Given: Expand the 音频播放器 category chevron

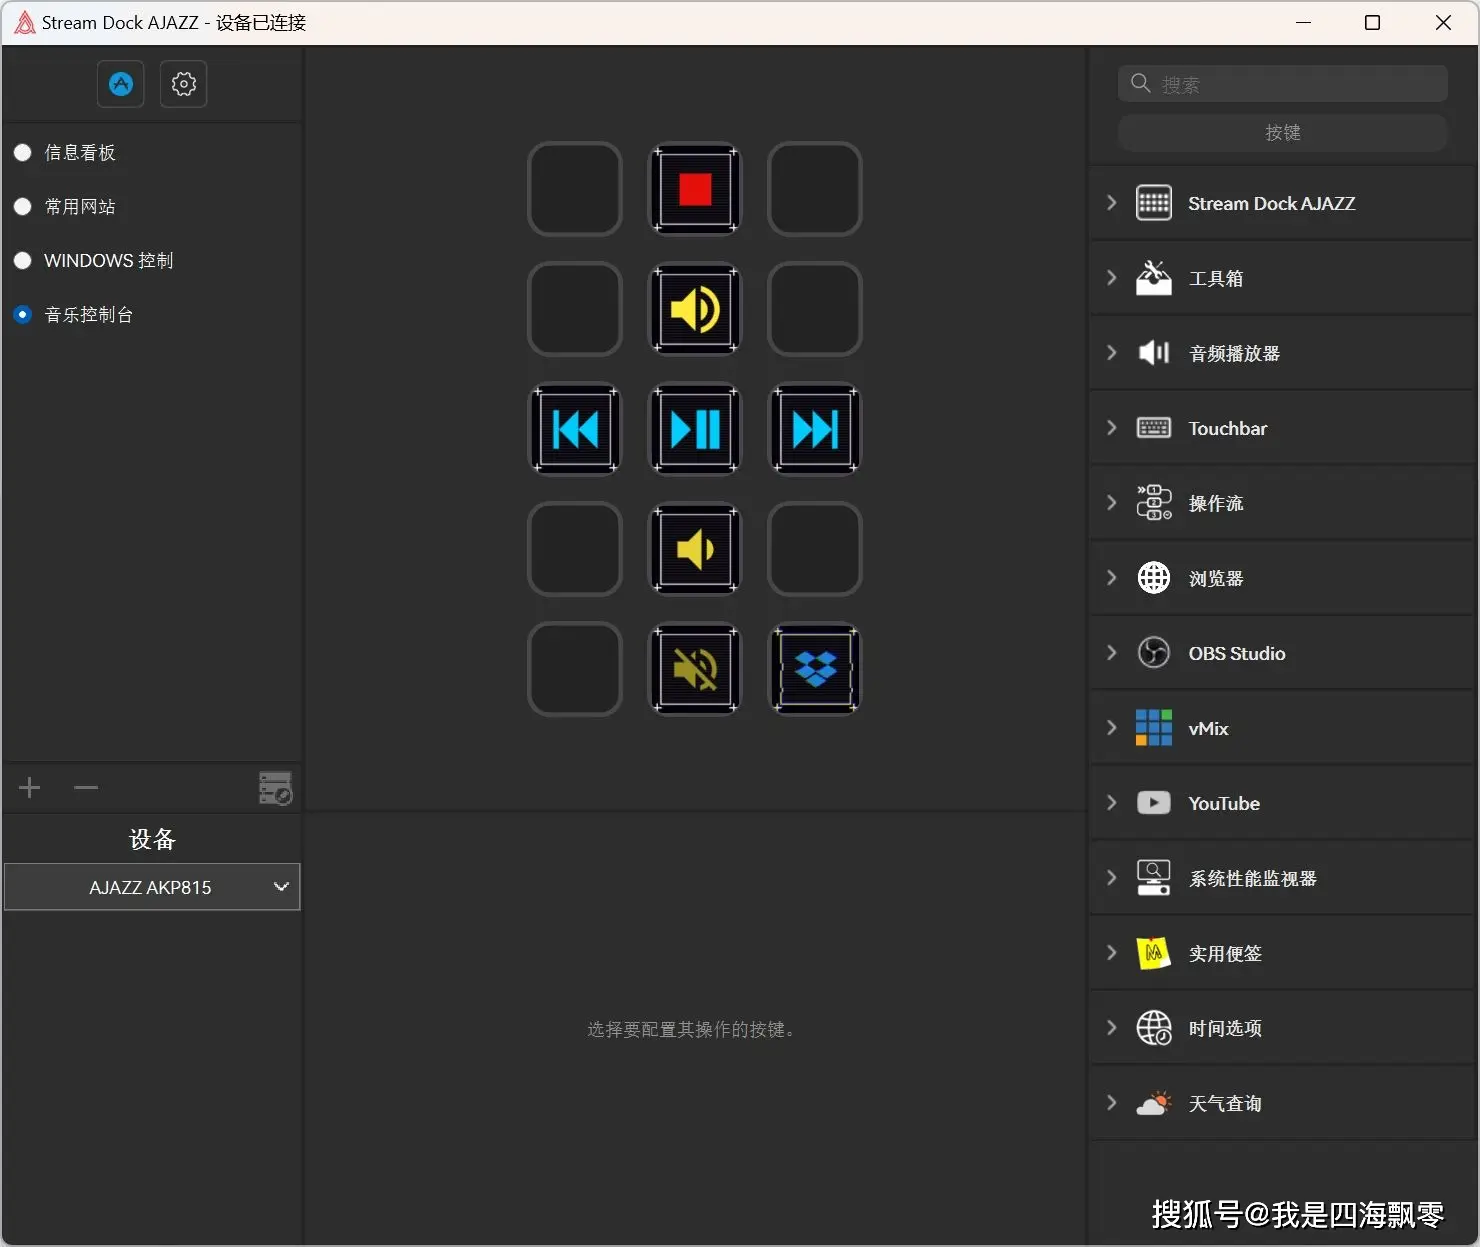Looking at the screenshot, I should (1111, 353).
